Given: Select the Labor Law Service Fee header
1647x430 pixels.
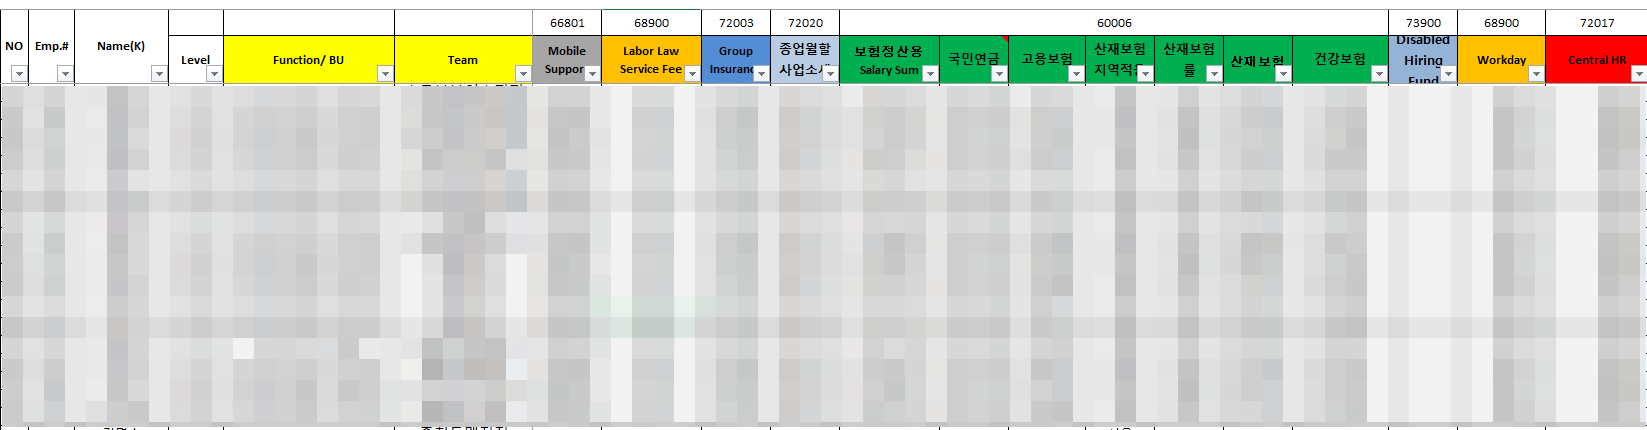Looking at the screenshot, I should [651, 60].
